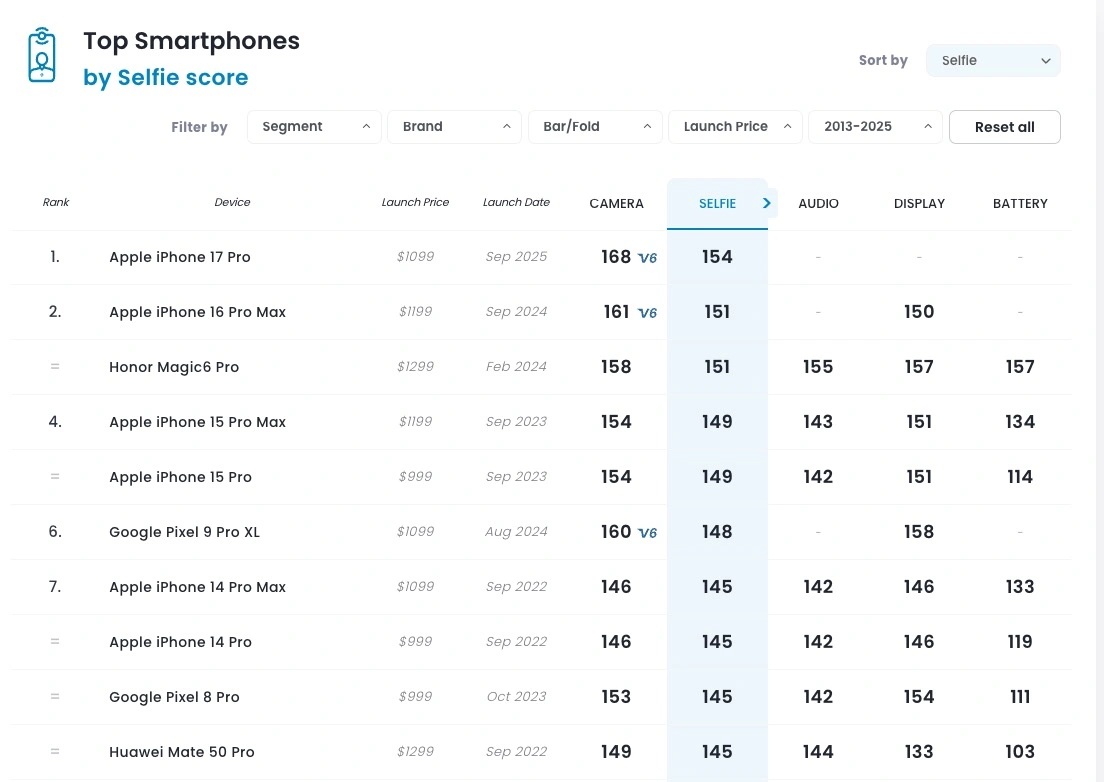
Task: Expand the Brand filter
Action: [454, 127]
